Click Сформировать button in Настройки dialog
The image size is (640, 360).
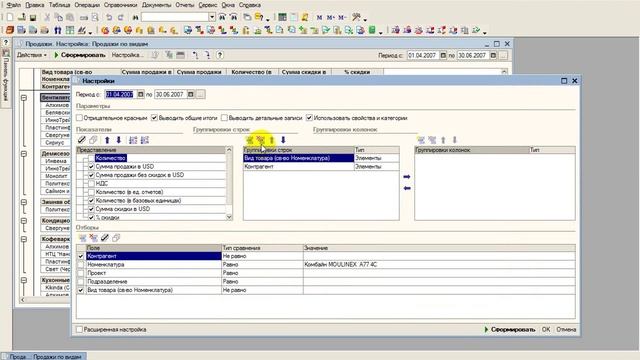(509, 329)
